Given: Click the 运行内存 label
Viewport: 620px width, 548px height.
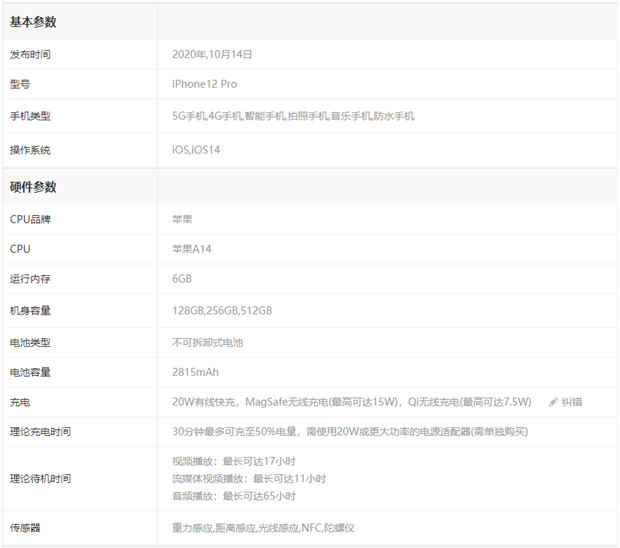Looking at the screenshot, I should pyautogui.click(x=30, y=279).
